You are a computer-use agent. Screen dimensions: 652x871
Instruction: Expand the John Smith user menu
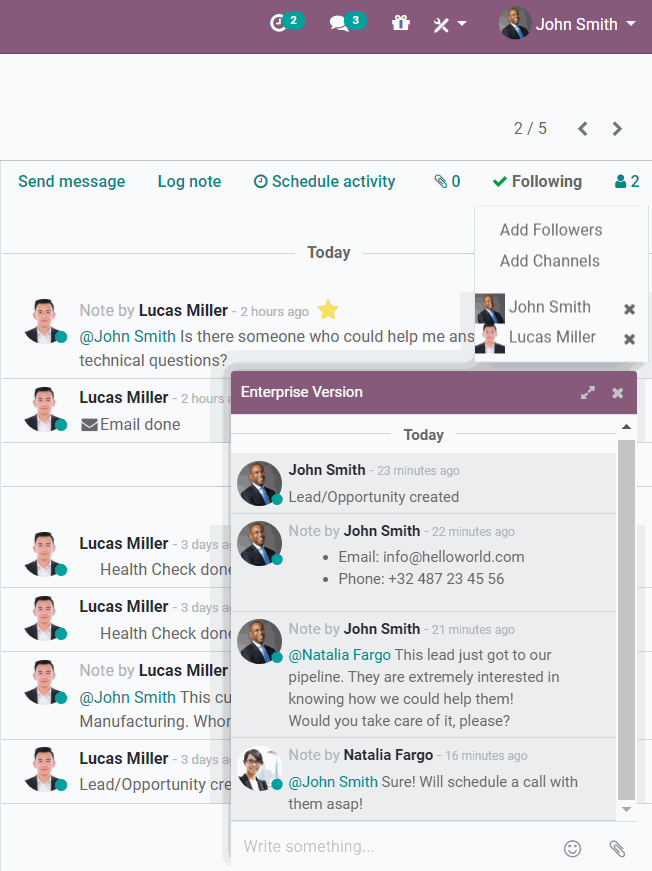click(568, 24)
